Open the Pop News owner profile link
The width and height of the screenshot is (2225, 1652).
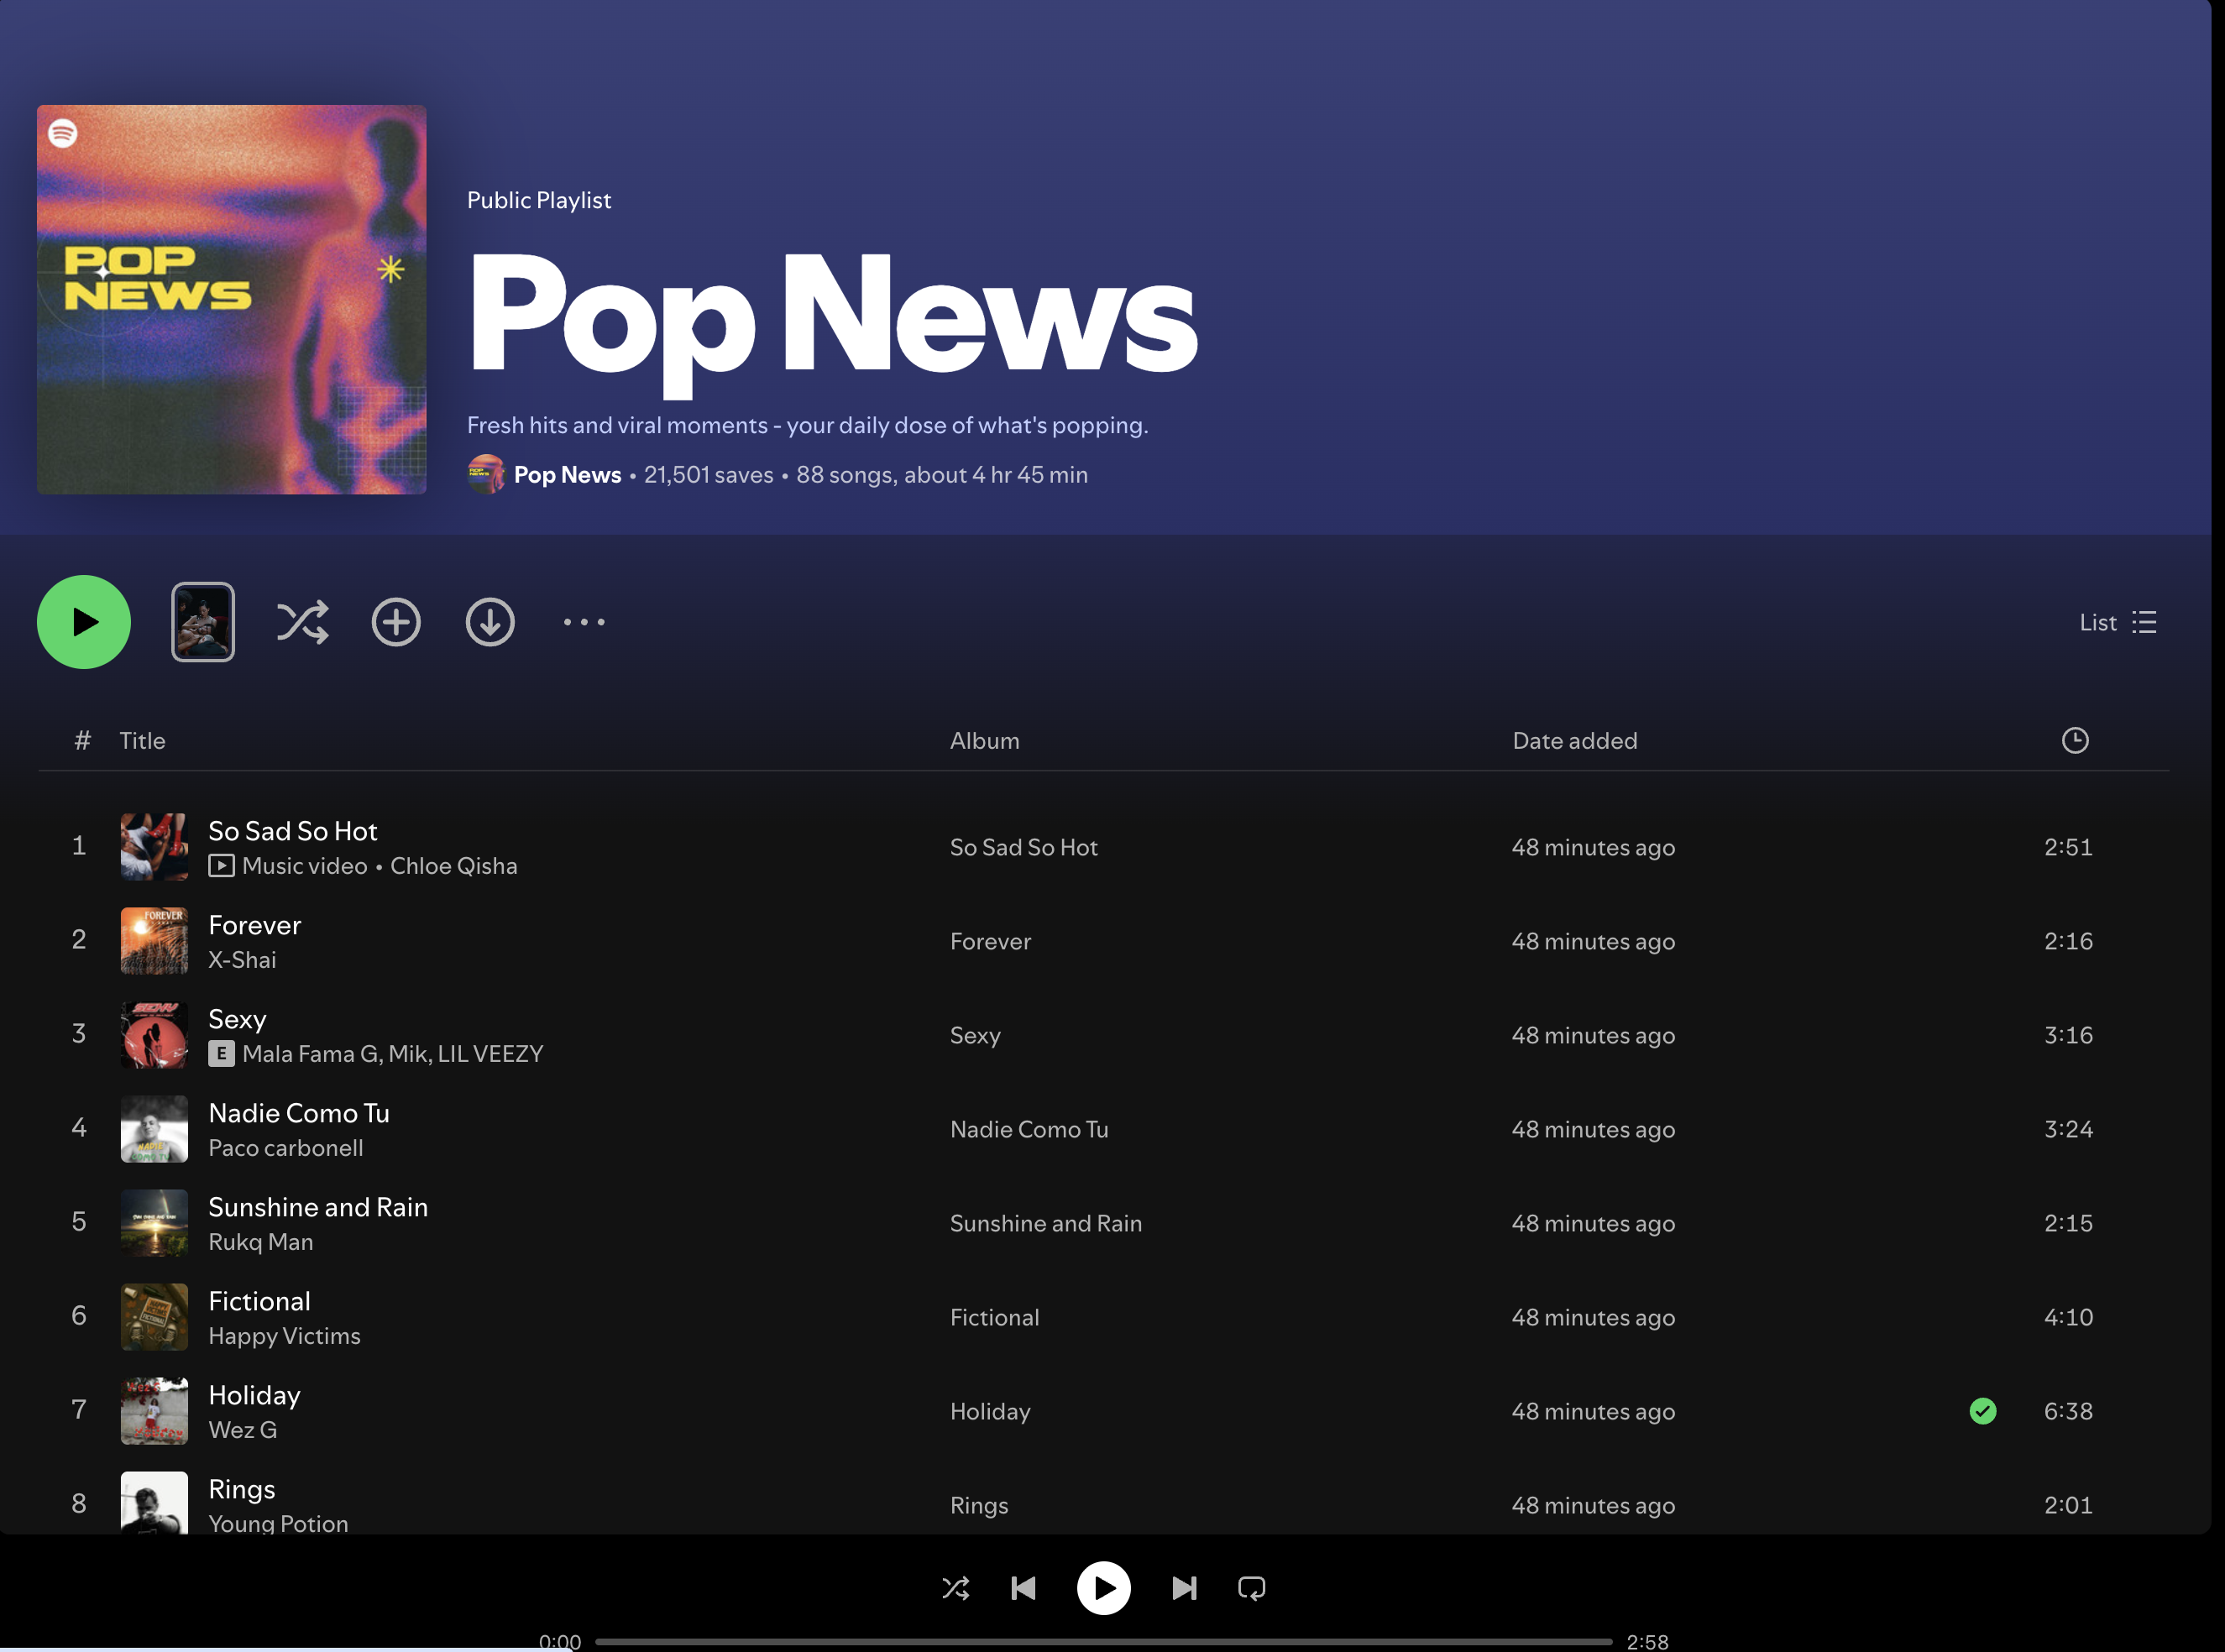pyautogui.click(x=567, y=475)
